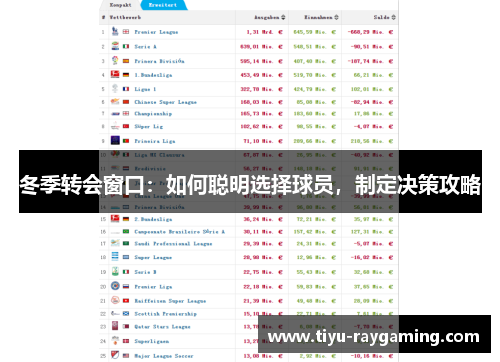Click the Raiffeisen Super League logo
Screen dimensions: 500x362
click(x=115, y=301)
